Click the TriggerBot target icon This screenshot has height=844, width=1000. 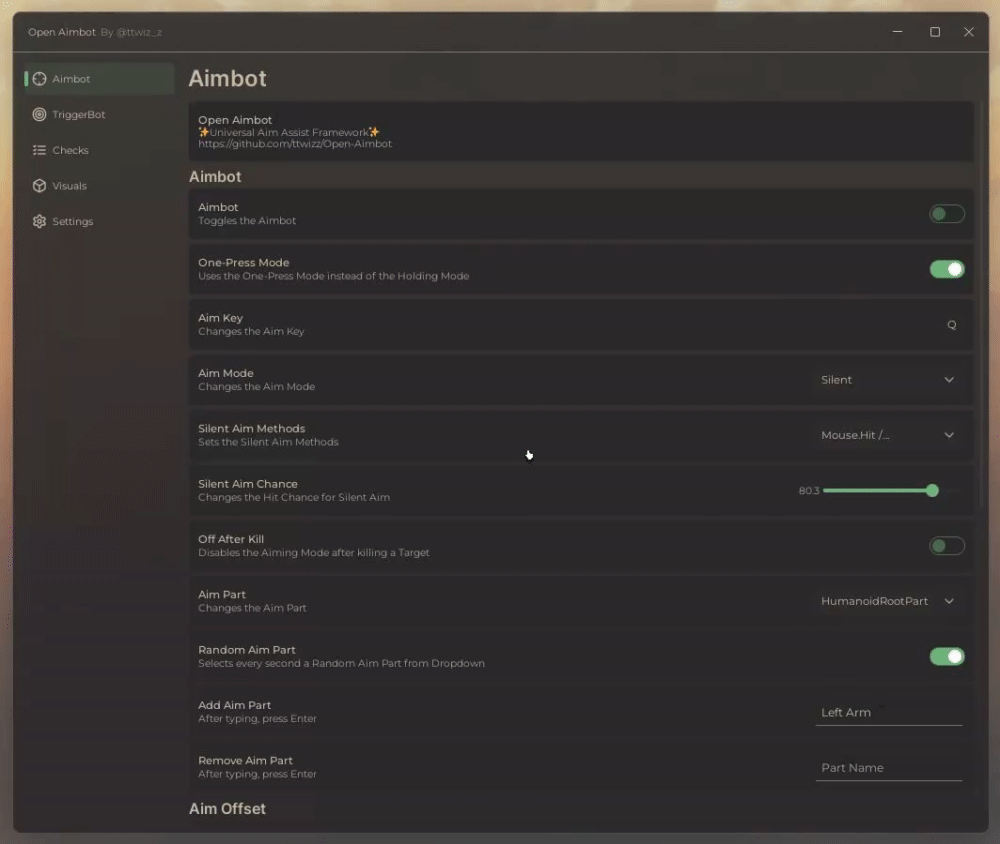[x=40, y=115]
